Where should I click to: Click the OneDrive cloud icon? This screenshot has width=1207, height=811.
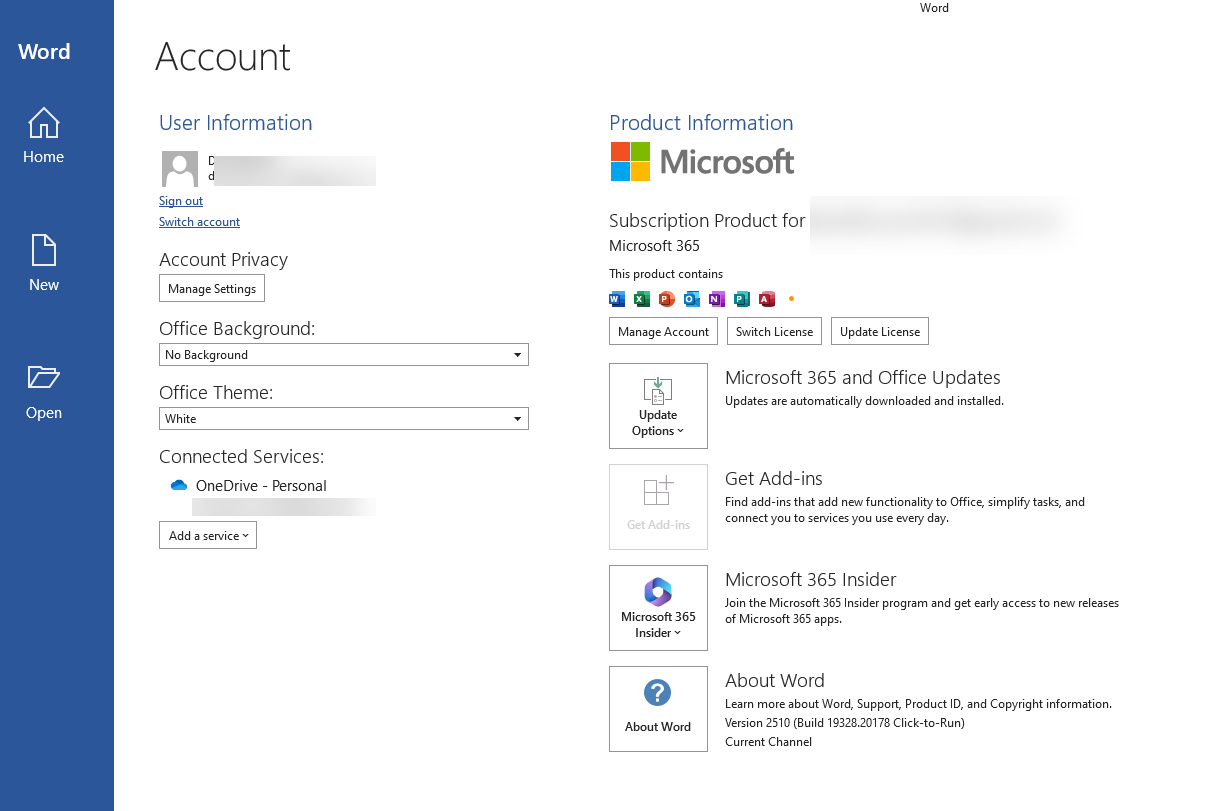click(x=179, y=485)
